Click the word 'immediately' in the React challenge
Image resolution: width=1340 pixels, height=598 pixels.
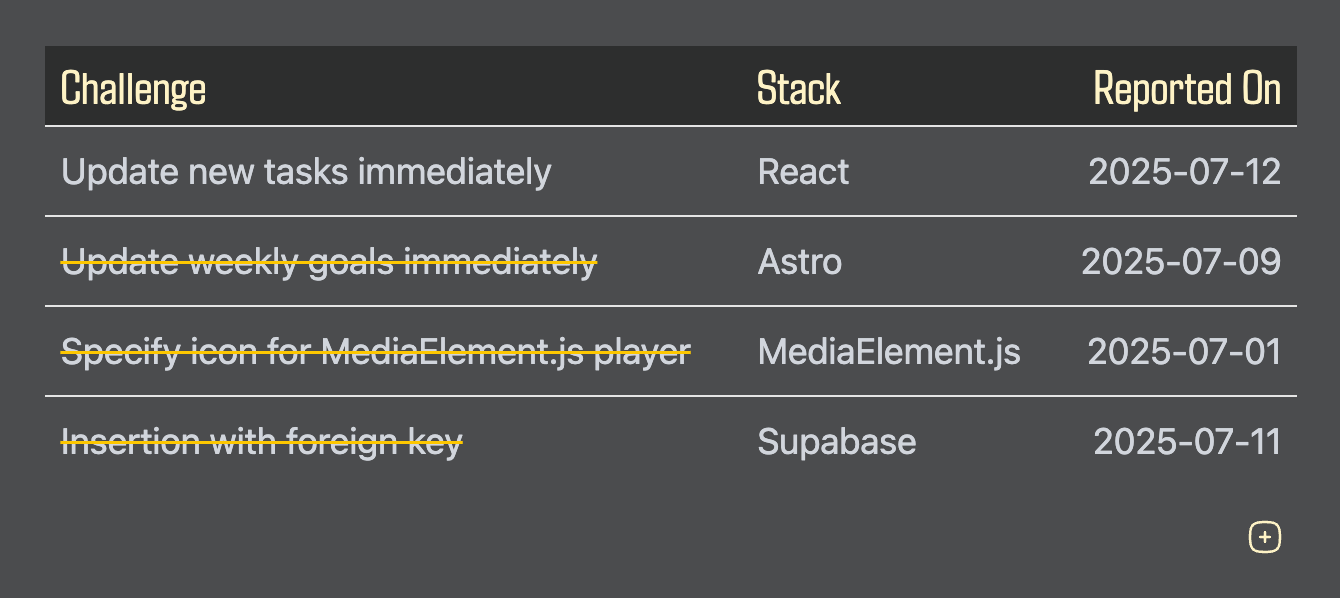point(454,172)
